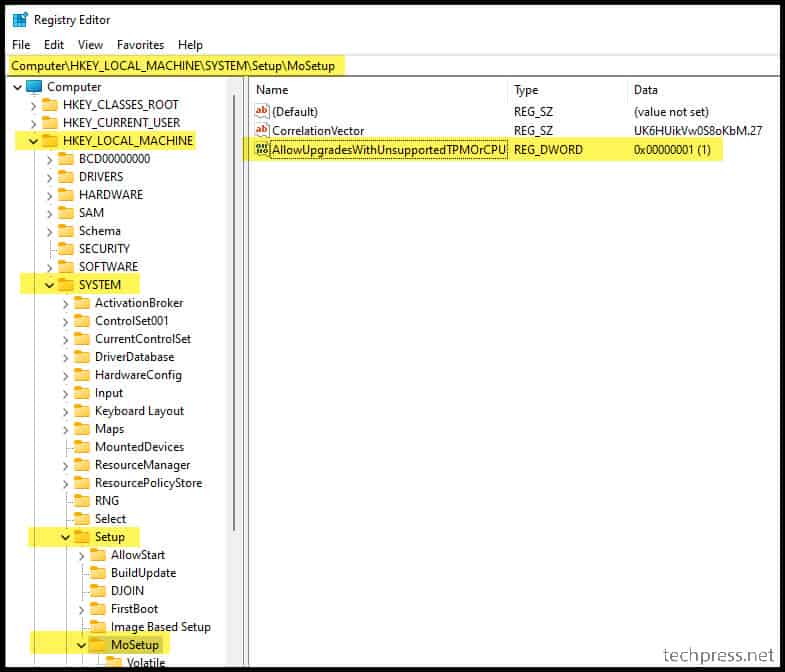The height and width of the screenshot is (672, 785).
Task: Collapse the Setup key
Action: (66, 538)
